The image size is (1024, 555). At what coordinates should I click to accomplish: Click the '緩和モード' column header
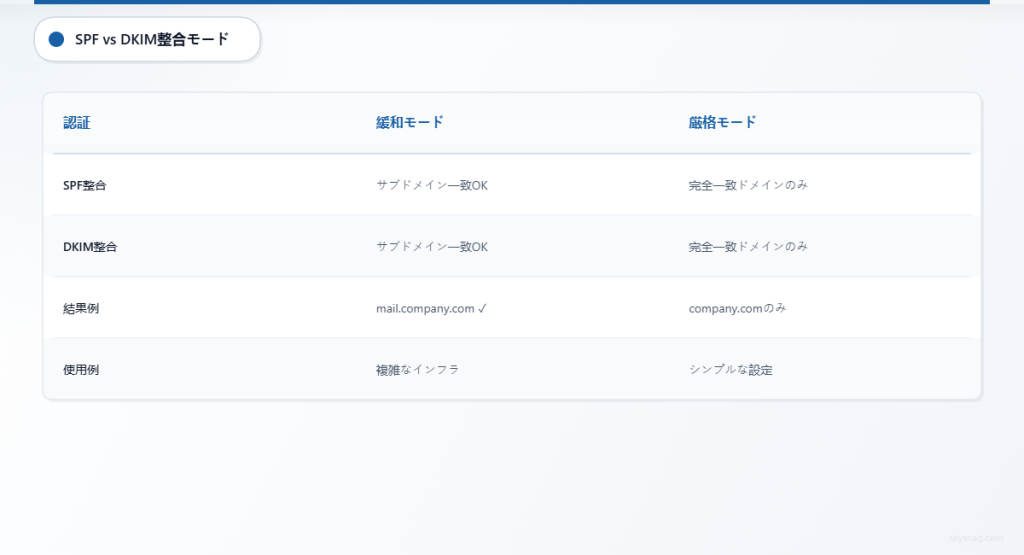409,122
